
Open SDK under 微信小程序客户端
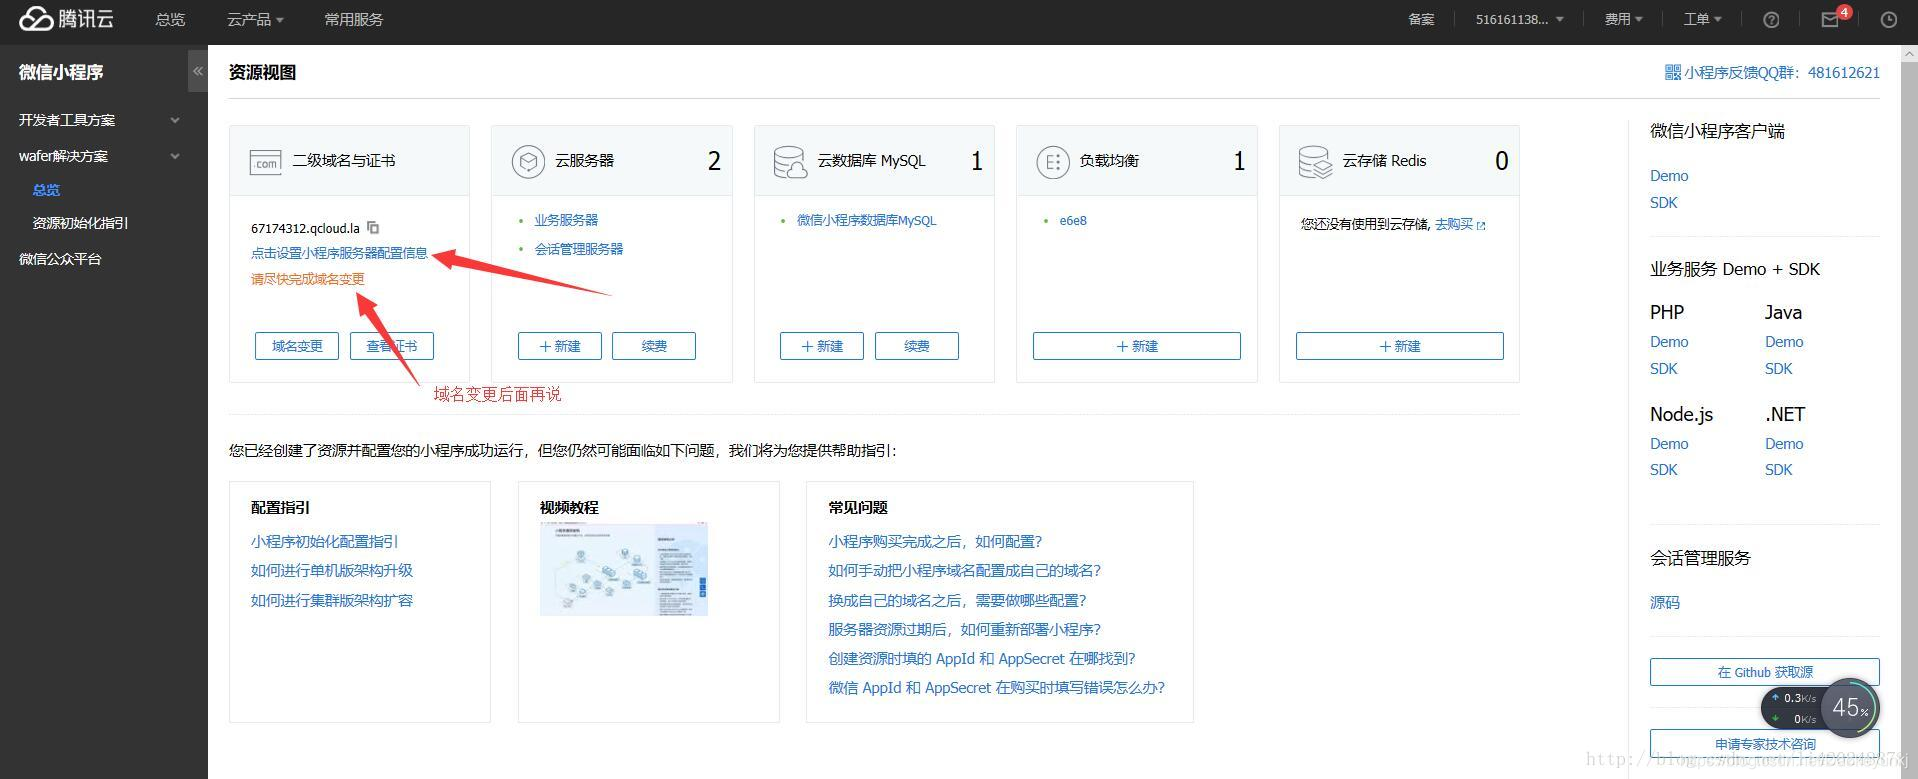[1664, 203]
